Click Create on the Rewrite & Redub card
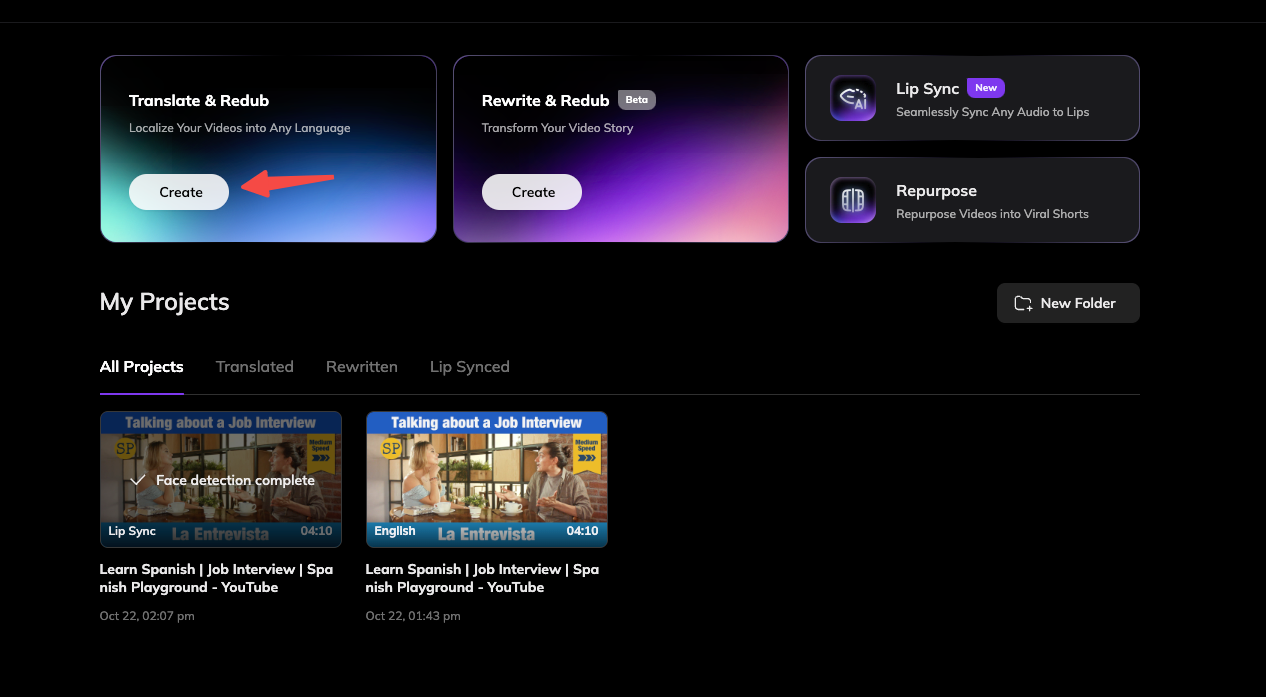 tap(531, 192)
